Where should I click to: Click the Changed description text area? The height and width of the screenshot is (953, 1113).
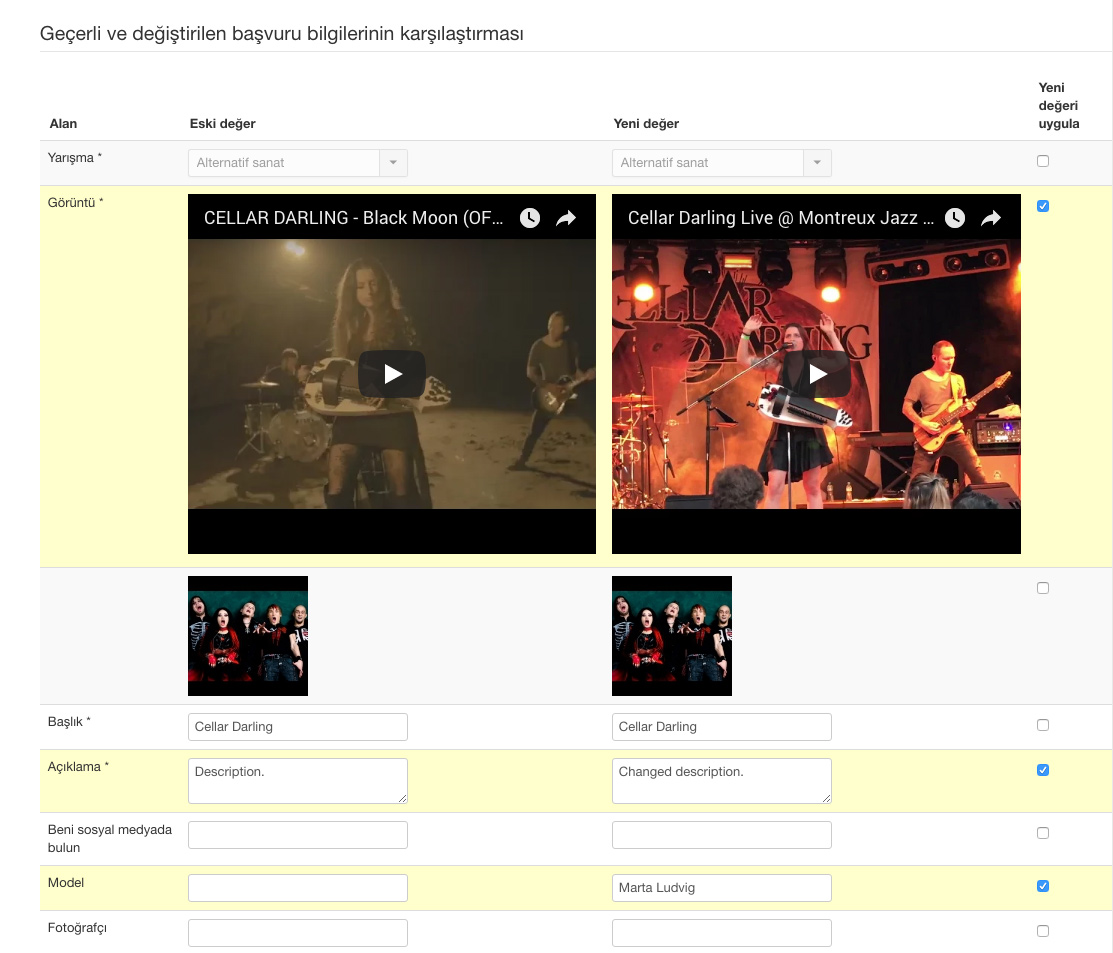[x=721, y=780]
